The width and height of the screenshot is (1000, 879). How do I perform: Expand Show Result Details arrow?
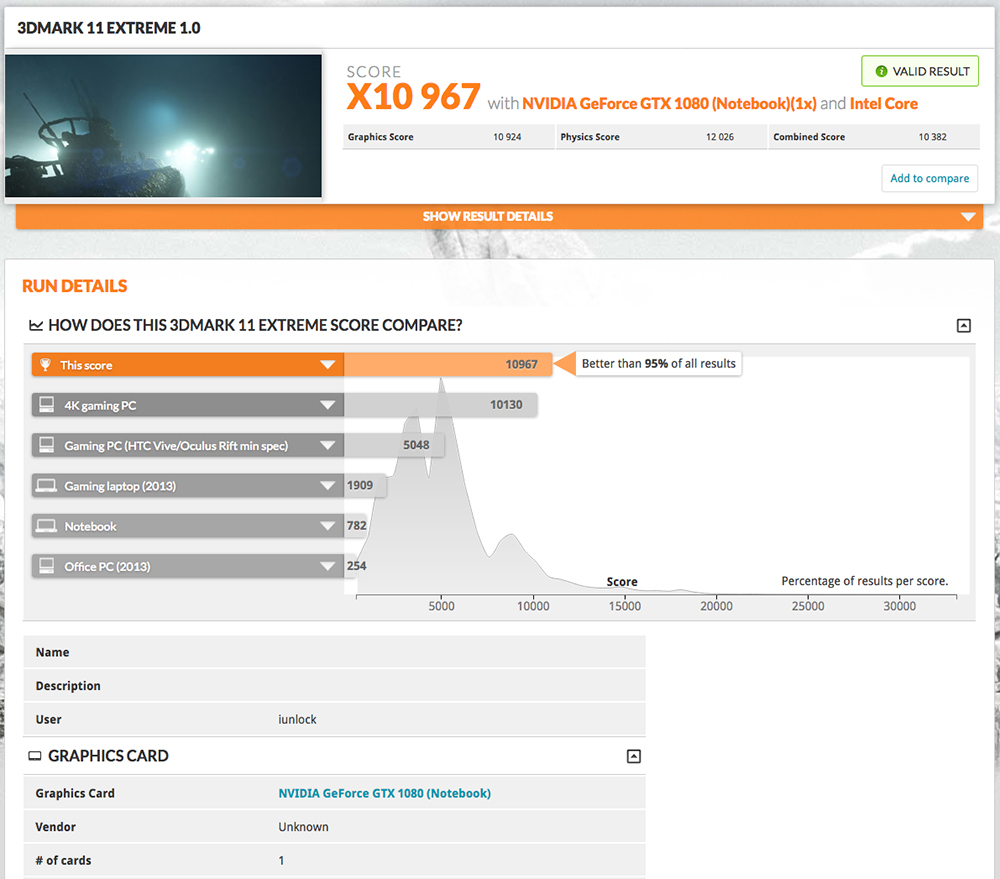(x=967, y=217)
